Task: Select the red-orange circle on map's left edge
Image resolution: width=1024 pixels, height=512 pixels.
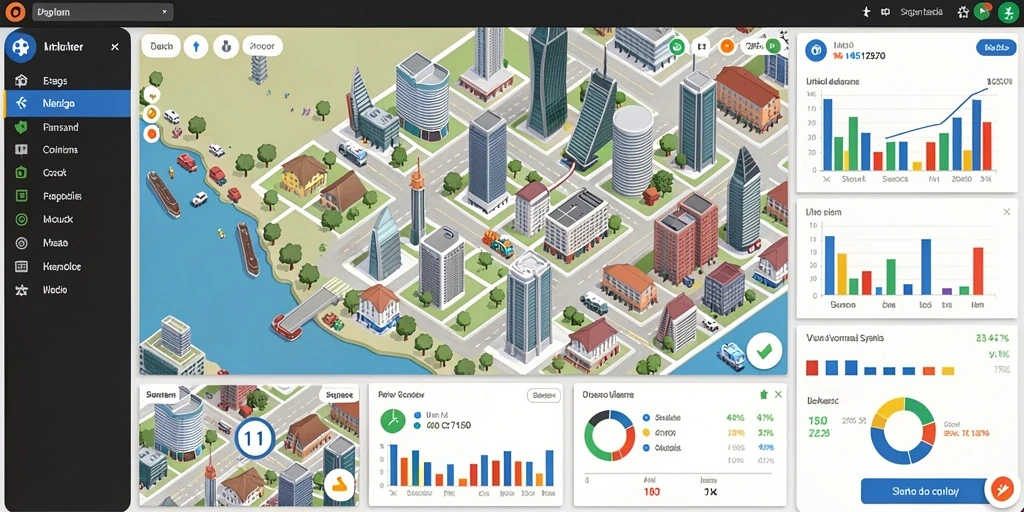Action: pos(152,134)
